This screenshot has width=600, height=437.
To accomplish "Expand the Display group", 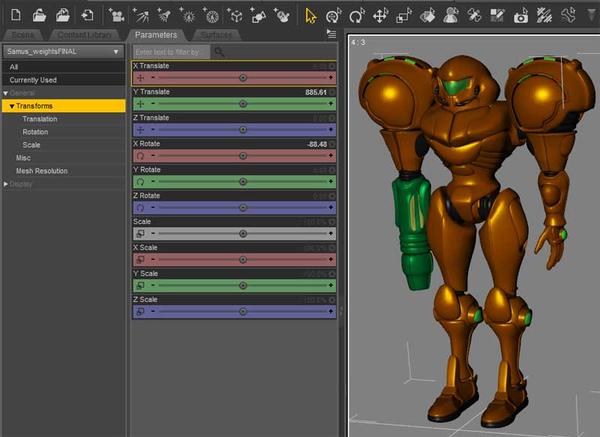I will pos(4,184).
